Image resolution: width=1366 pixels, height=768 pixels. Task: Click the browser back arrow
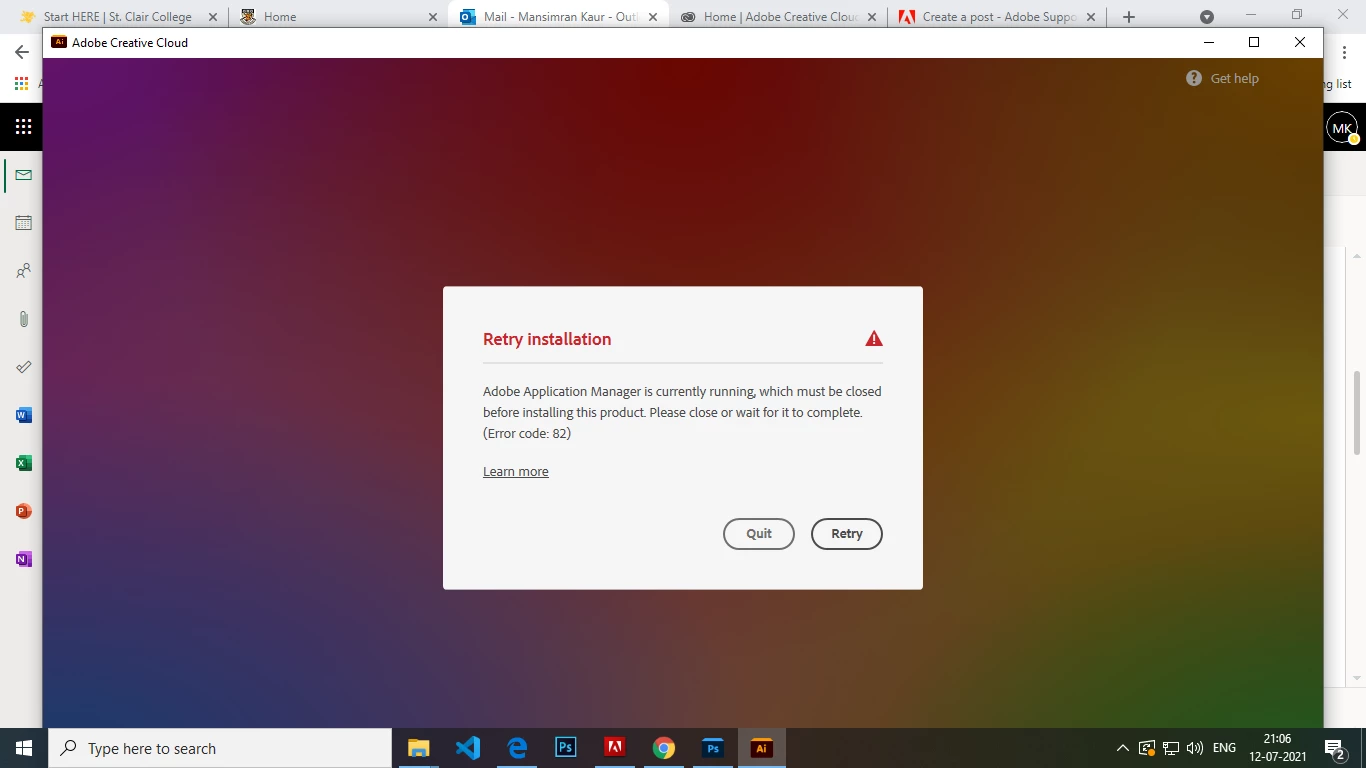(21, 52)
